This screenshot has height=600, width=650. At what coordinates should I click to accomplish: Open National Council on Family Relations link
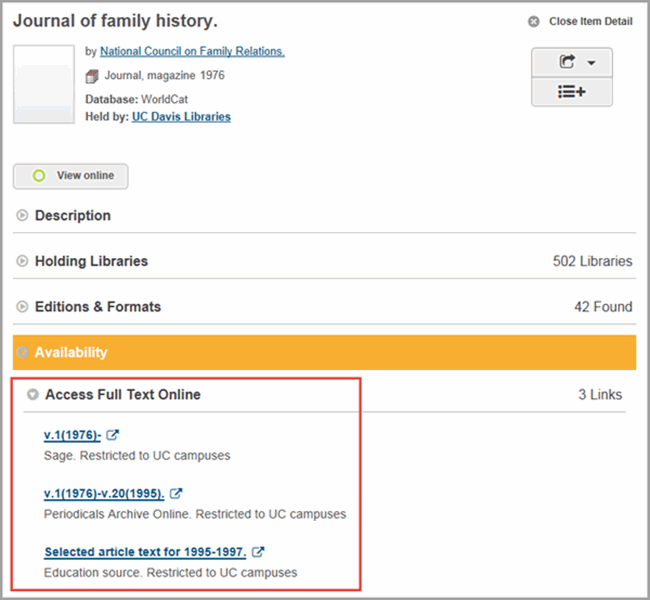(192, 51)
